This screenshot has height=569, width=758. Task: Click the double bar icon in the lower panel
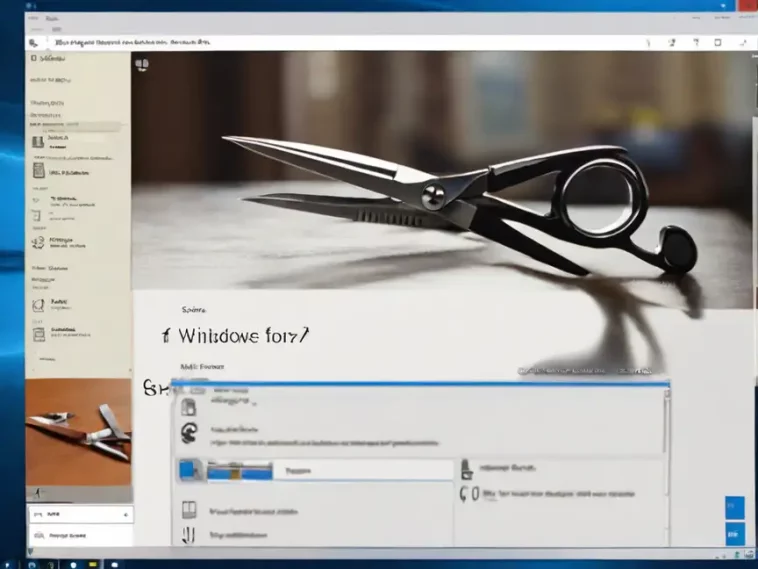coord(188,535)
